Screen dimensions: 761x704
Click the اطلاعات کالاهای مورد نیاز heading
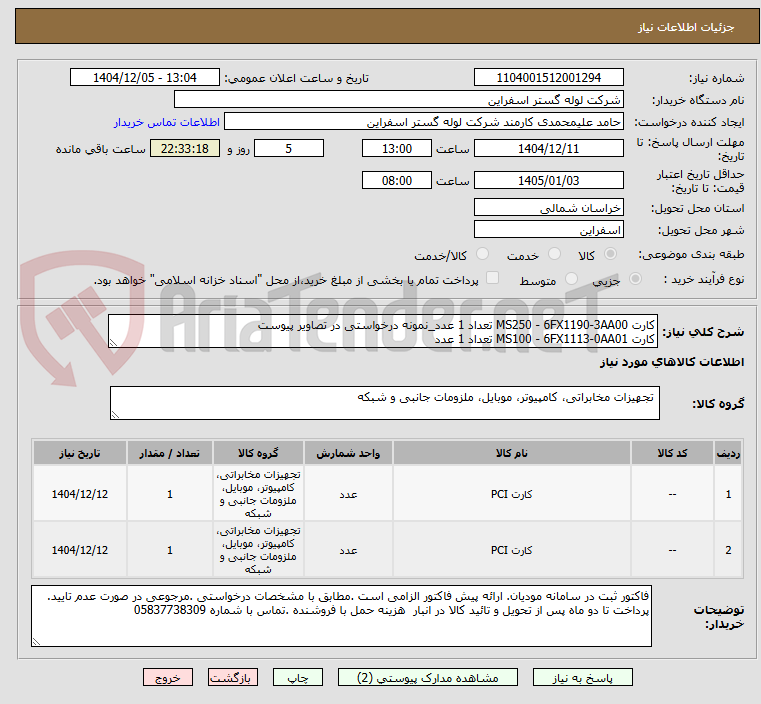coord(672,362)
